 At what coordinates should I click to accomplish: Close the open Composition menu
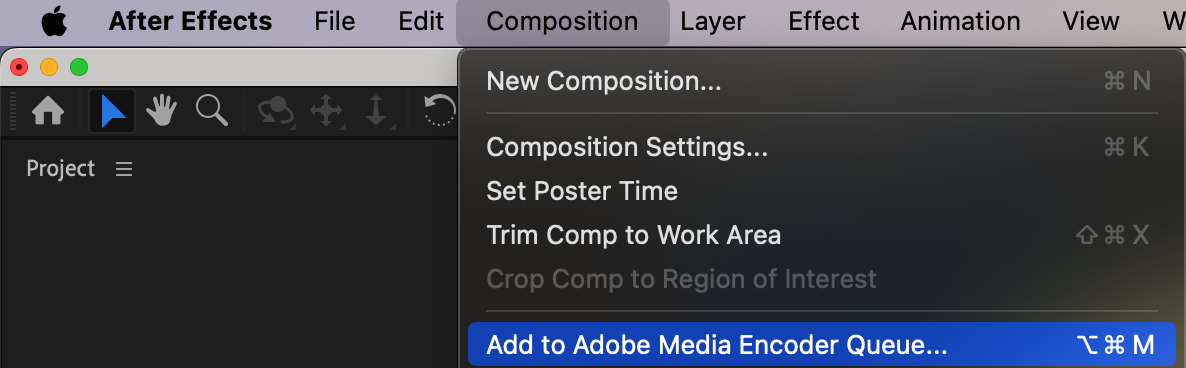[562, 22]
